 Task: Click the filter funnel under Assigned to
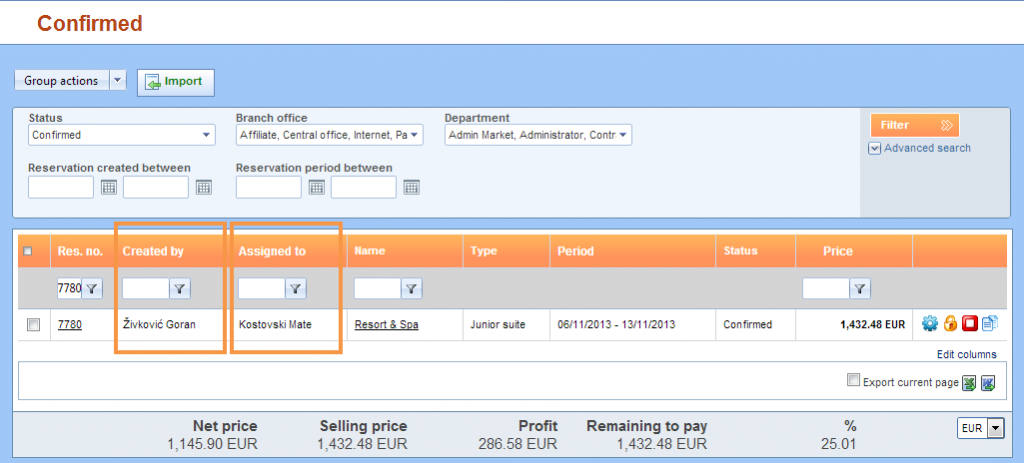(296, 288)
